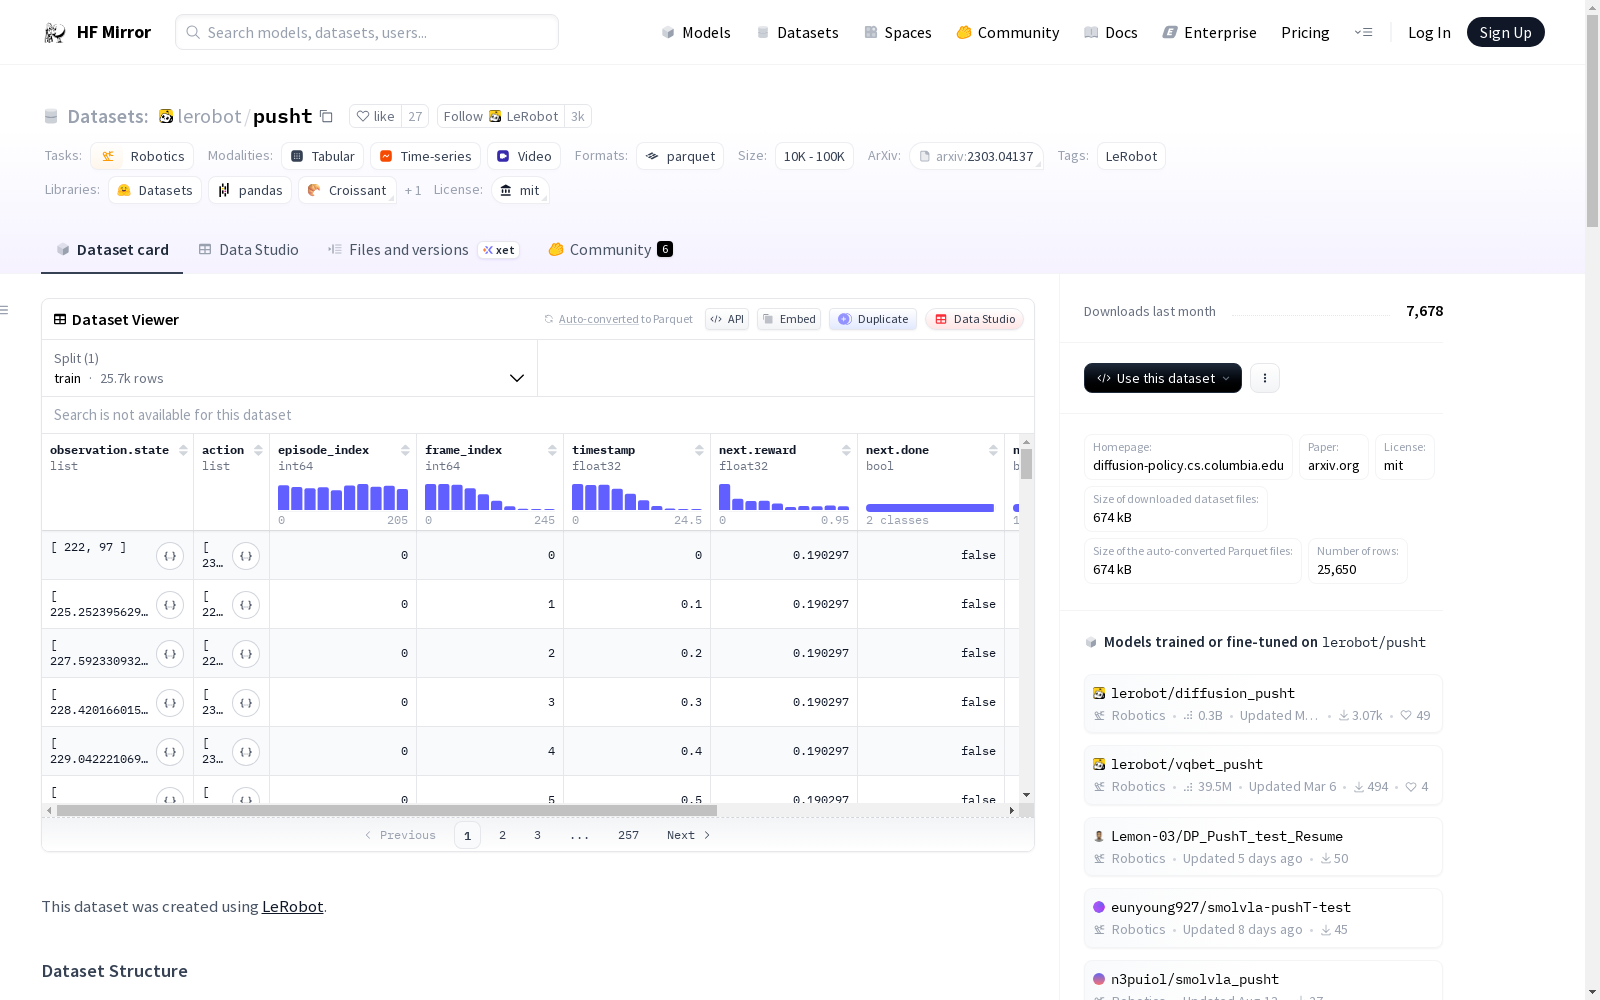
Task: Switch to the Dataset card tab
Action: point(112,250)
